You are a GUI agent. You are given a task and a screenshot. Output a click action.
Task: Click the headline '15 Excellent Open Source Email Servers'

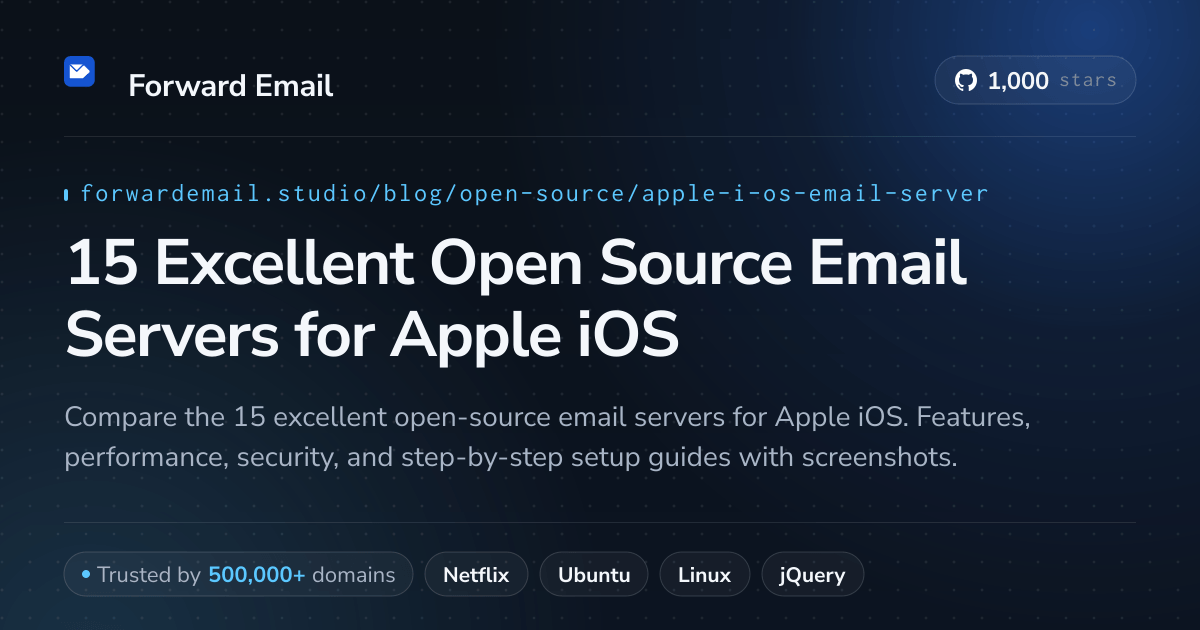point(516,299)
